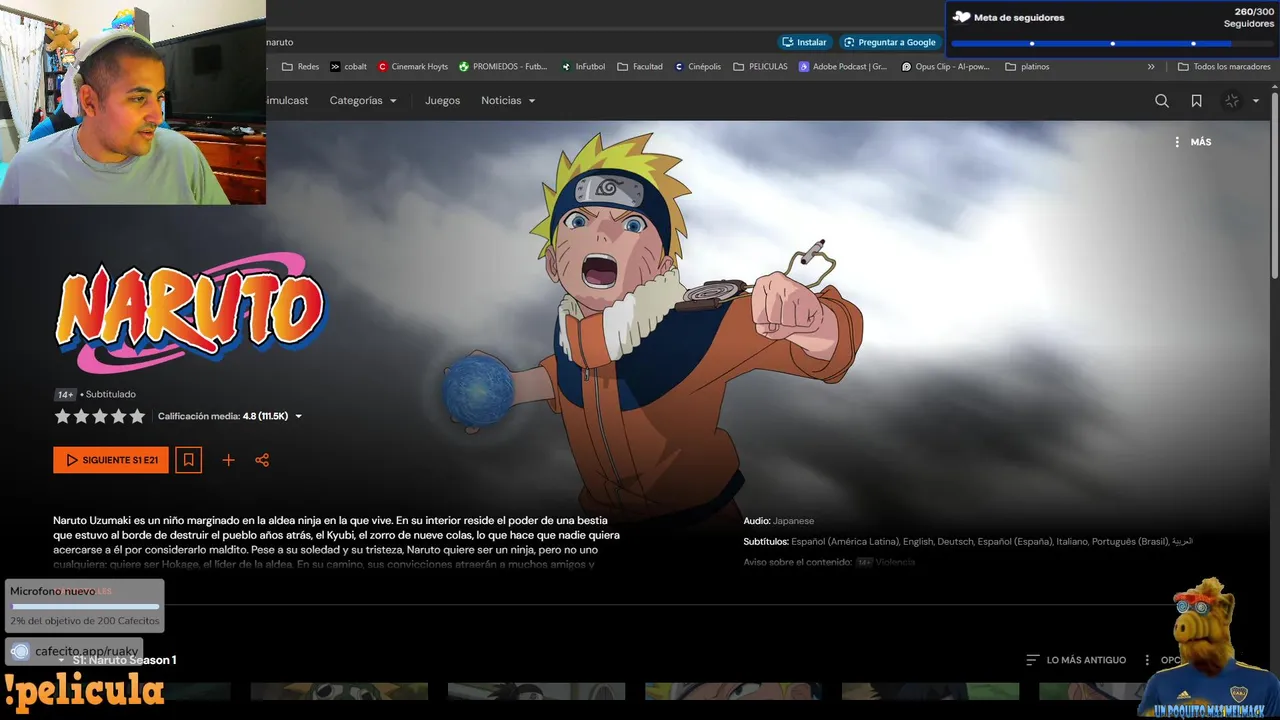Open the watchlist bookmark icon in header
The width and height of the screenshot is (1280, 720).
click(1196, 101)
